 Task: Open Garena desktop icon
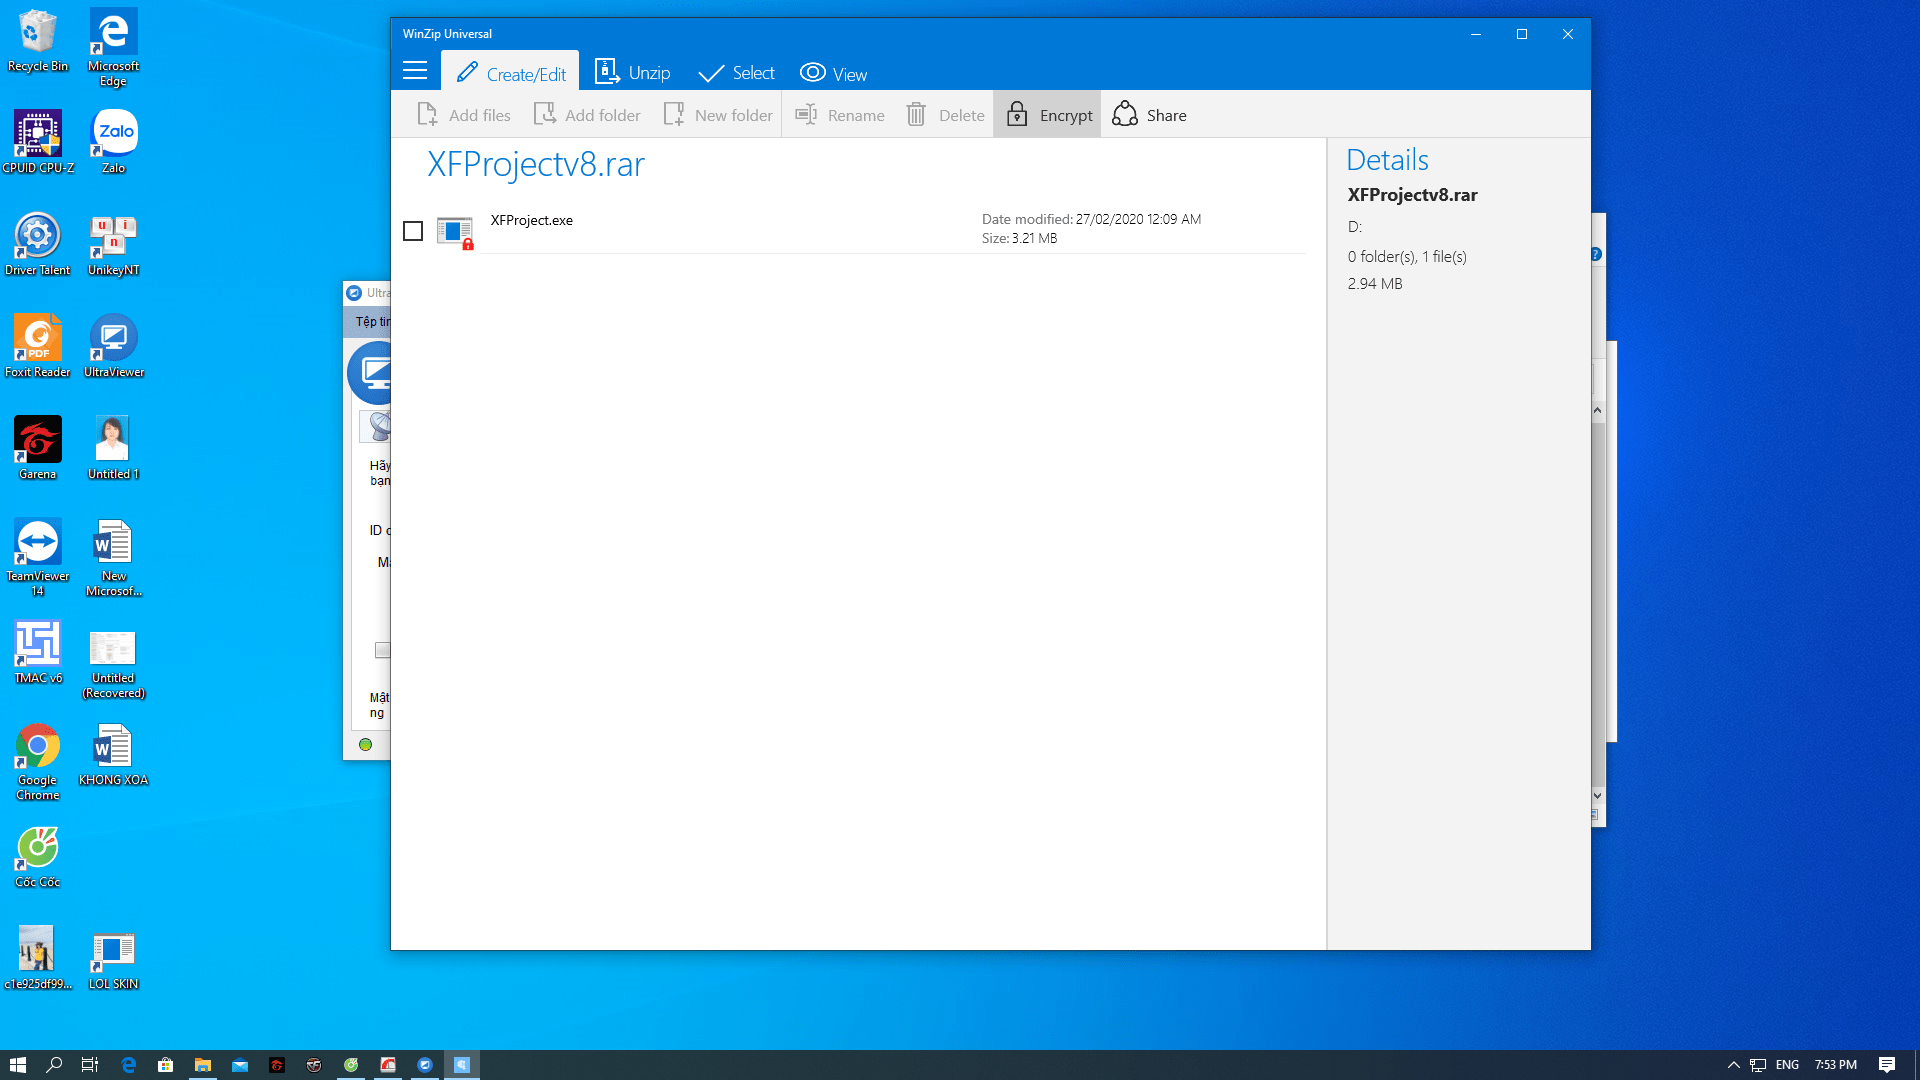click(x=38, y=448)
